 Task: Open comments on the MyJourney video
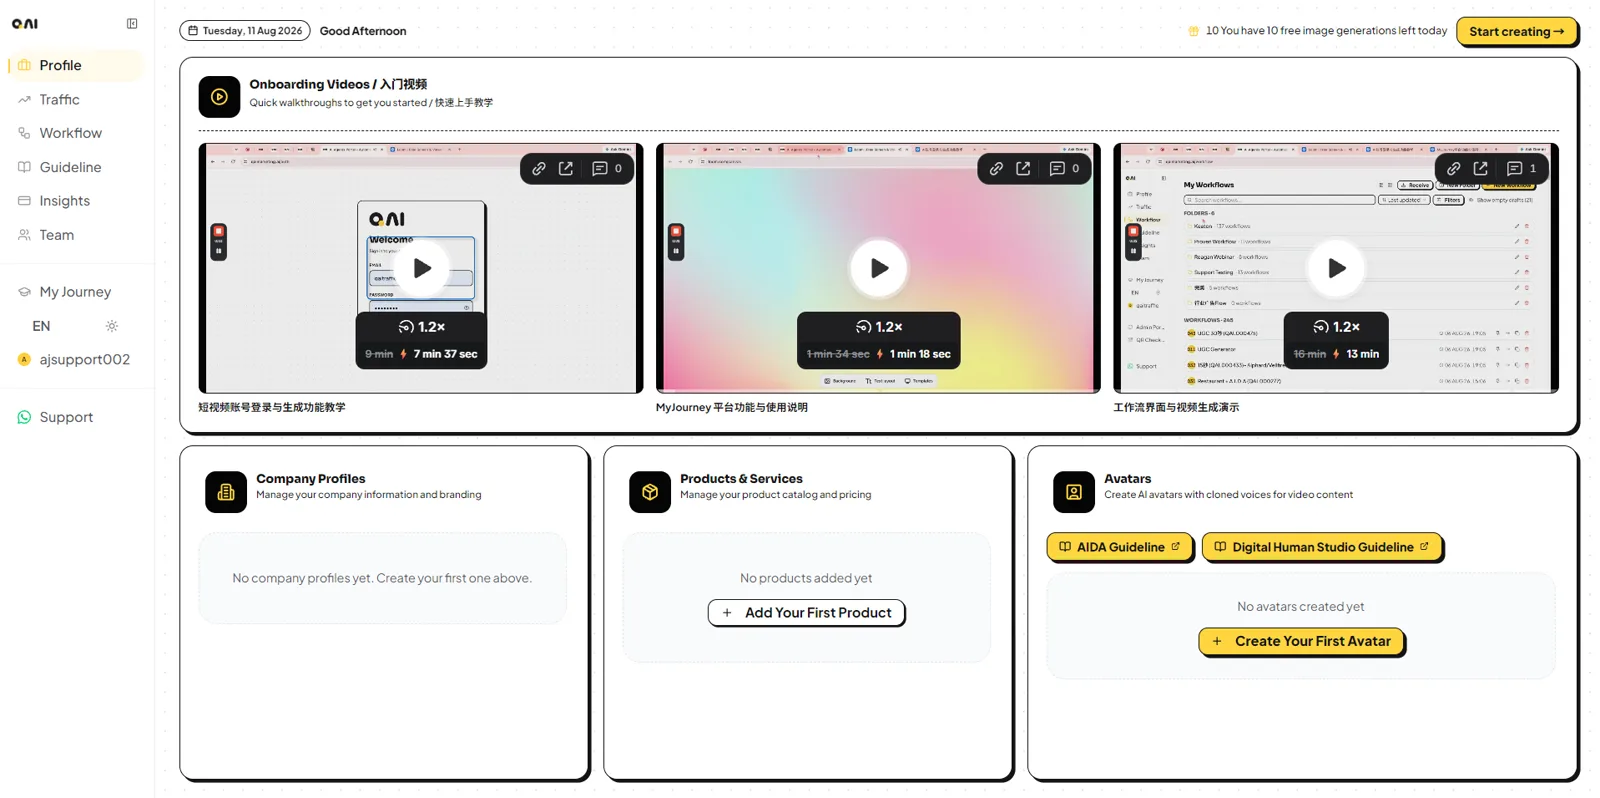pyautogui.click(x=1064, y=169)
